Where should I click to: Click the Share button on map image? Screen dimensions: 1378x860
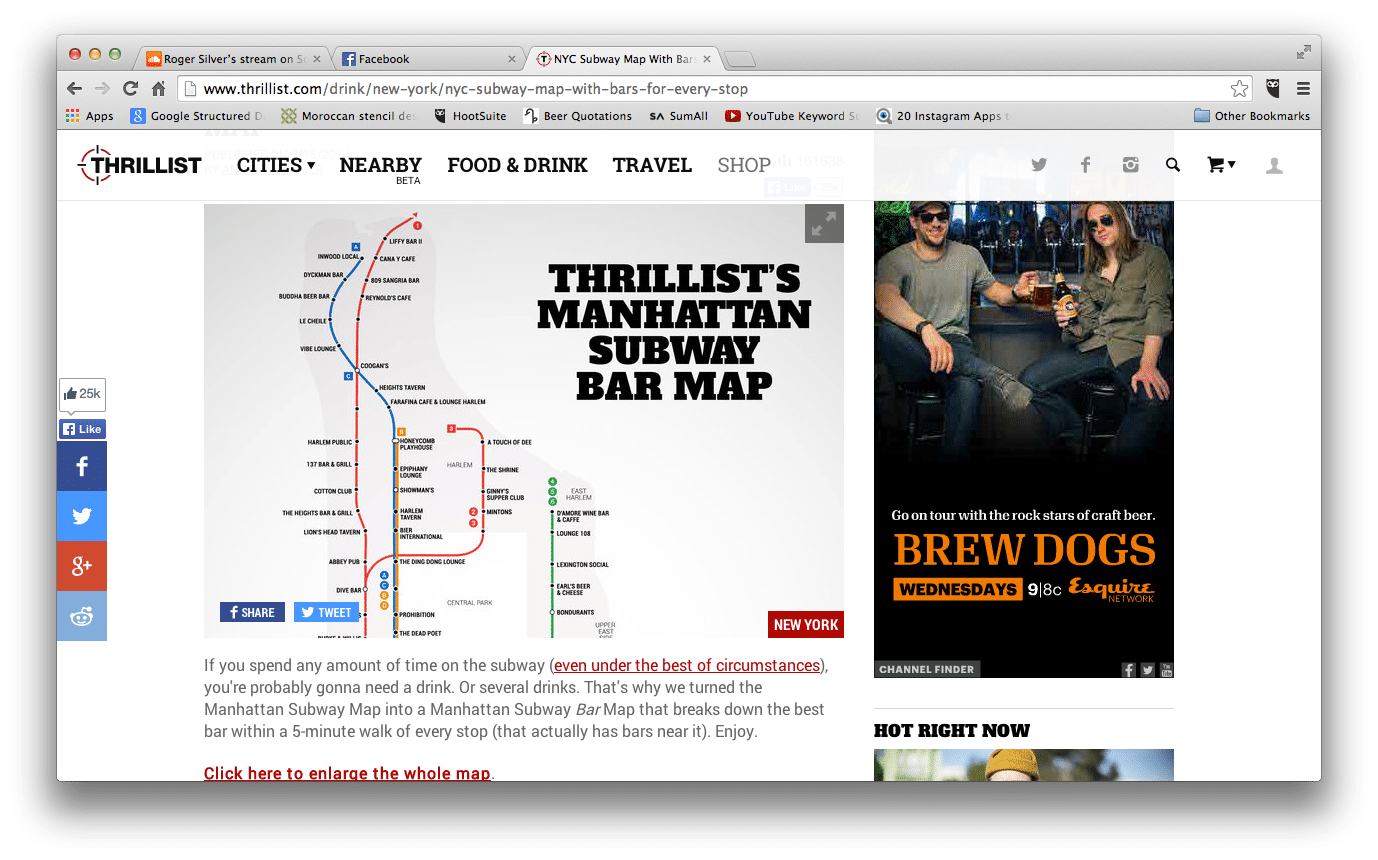252,612
